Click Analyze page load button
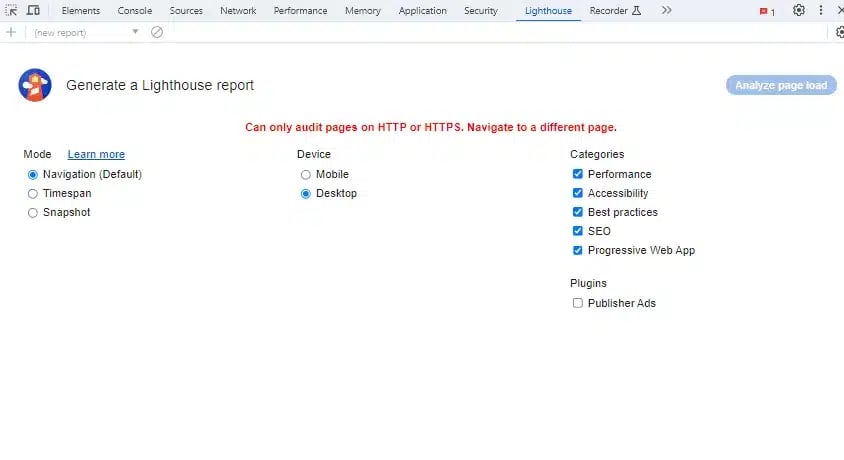Viewport: 844px width, 460px height. pos(781,85)
